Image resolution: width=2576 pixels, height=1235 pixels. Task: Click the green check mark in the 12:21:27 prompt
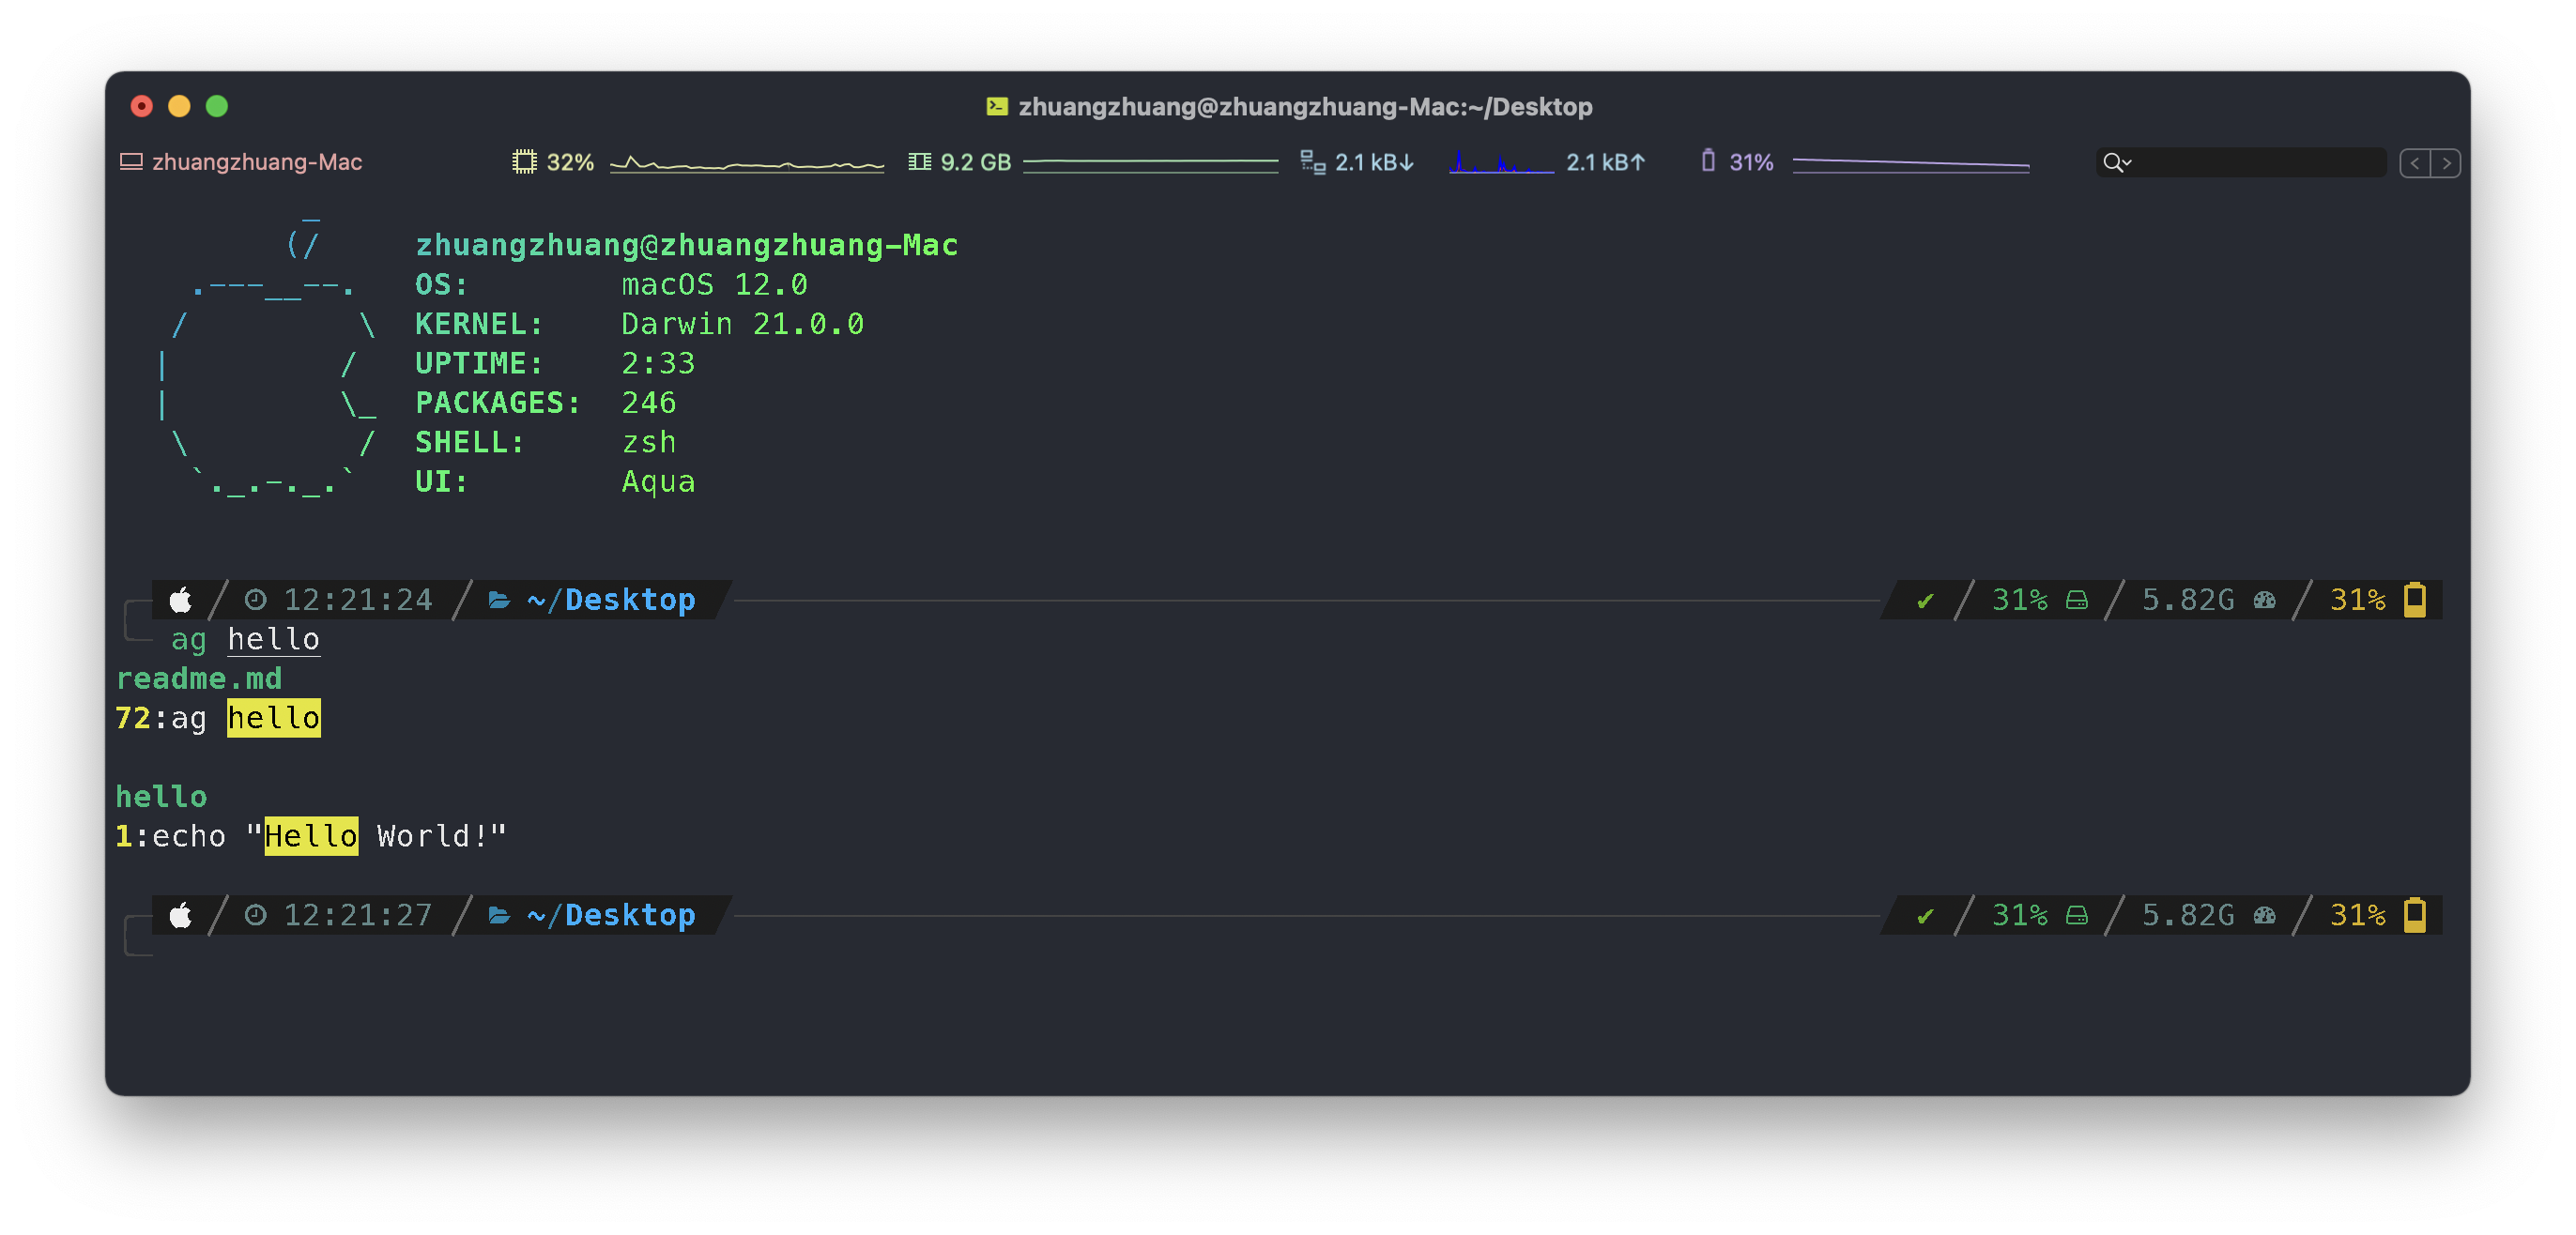coord(1925,916)
